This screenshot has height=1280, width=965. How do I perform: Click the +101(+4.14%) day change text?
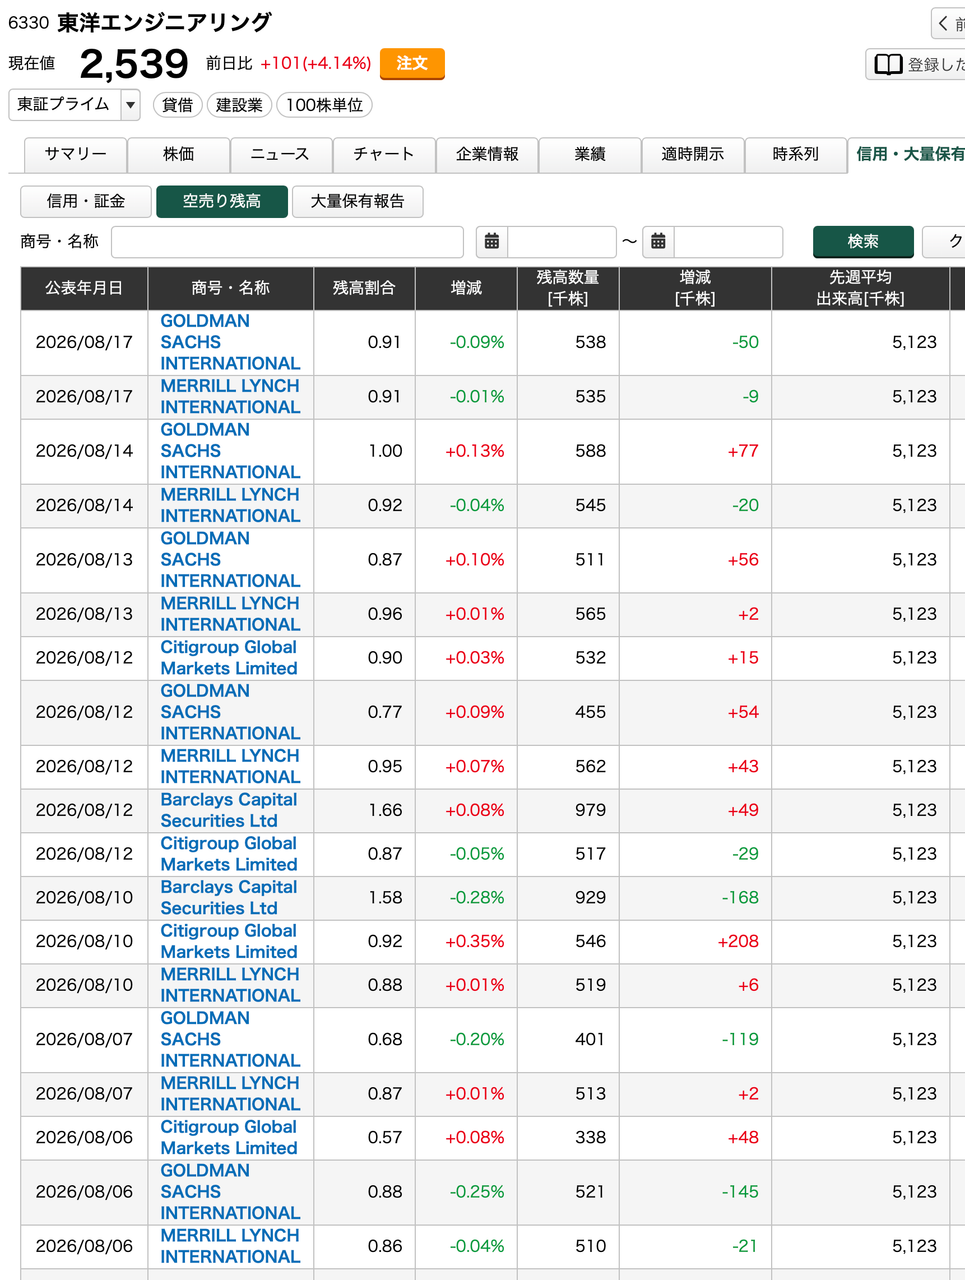316,63
